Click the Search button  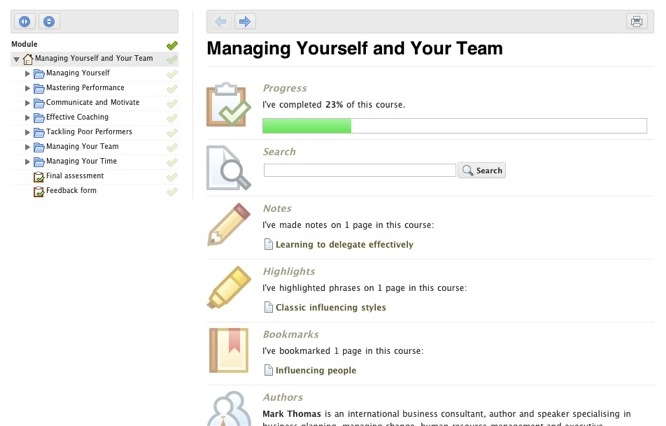coord(482,170)
